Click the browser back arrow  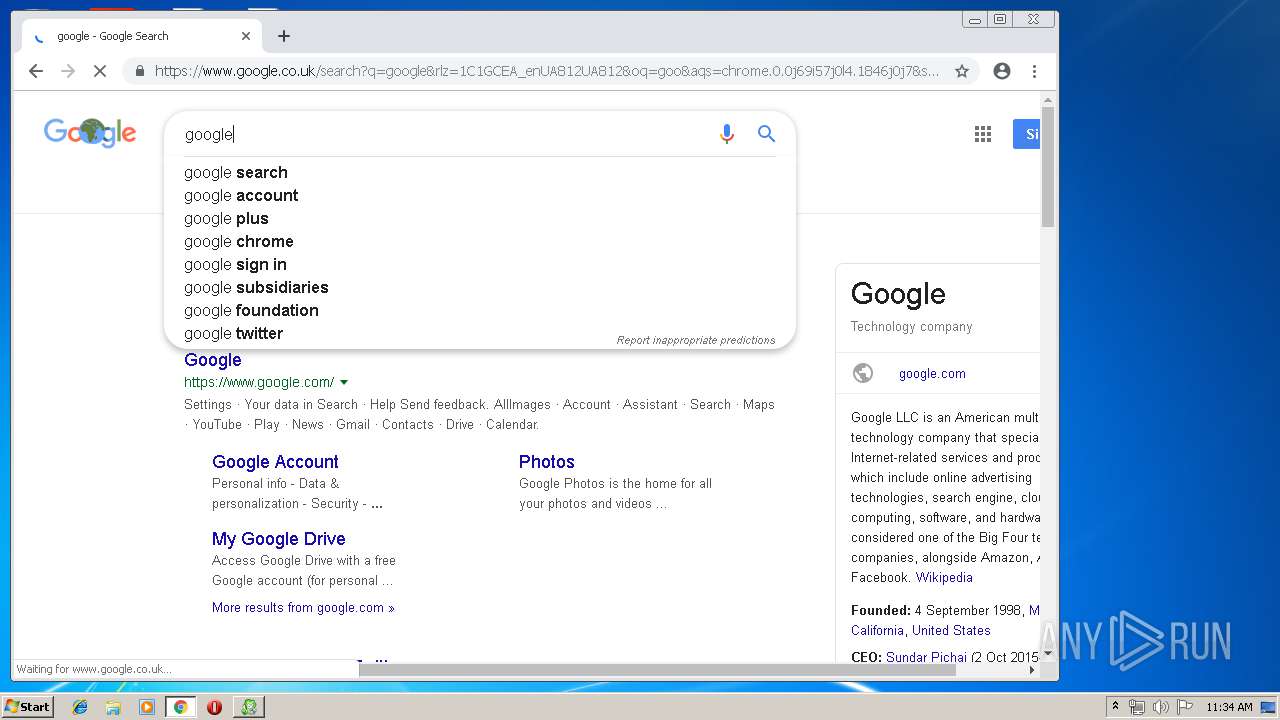[36, 71]
